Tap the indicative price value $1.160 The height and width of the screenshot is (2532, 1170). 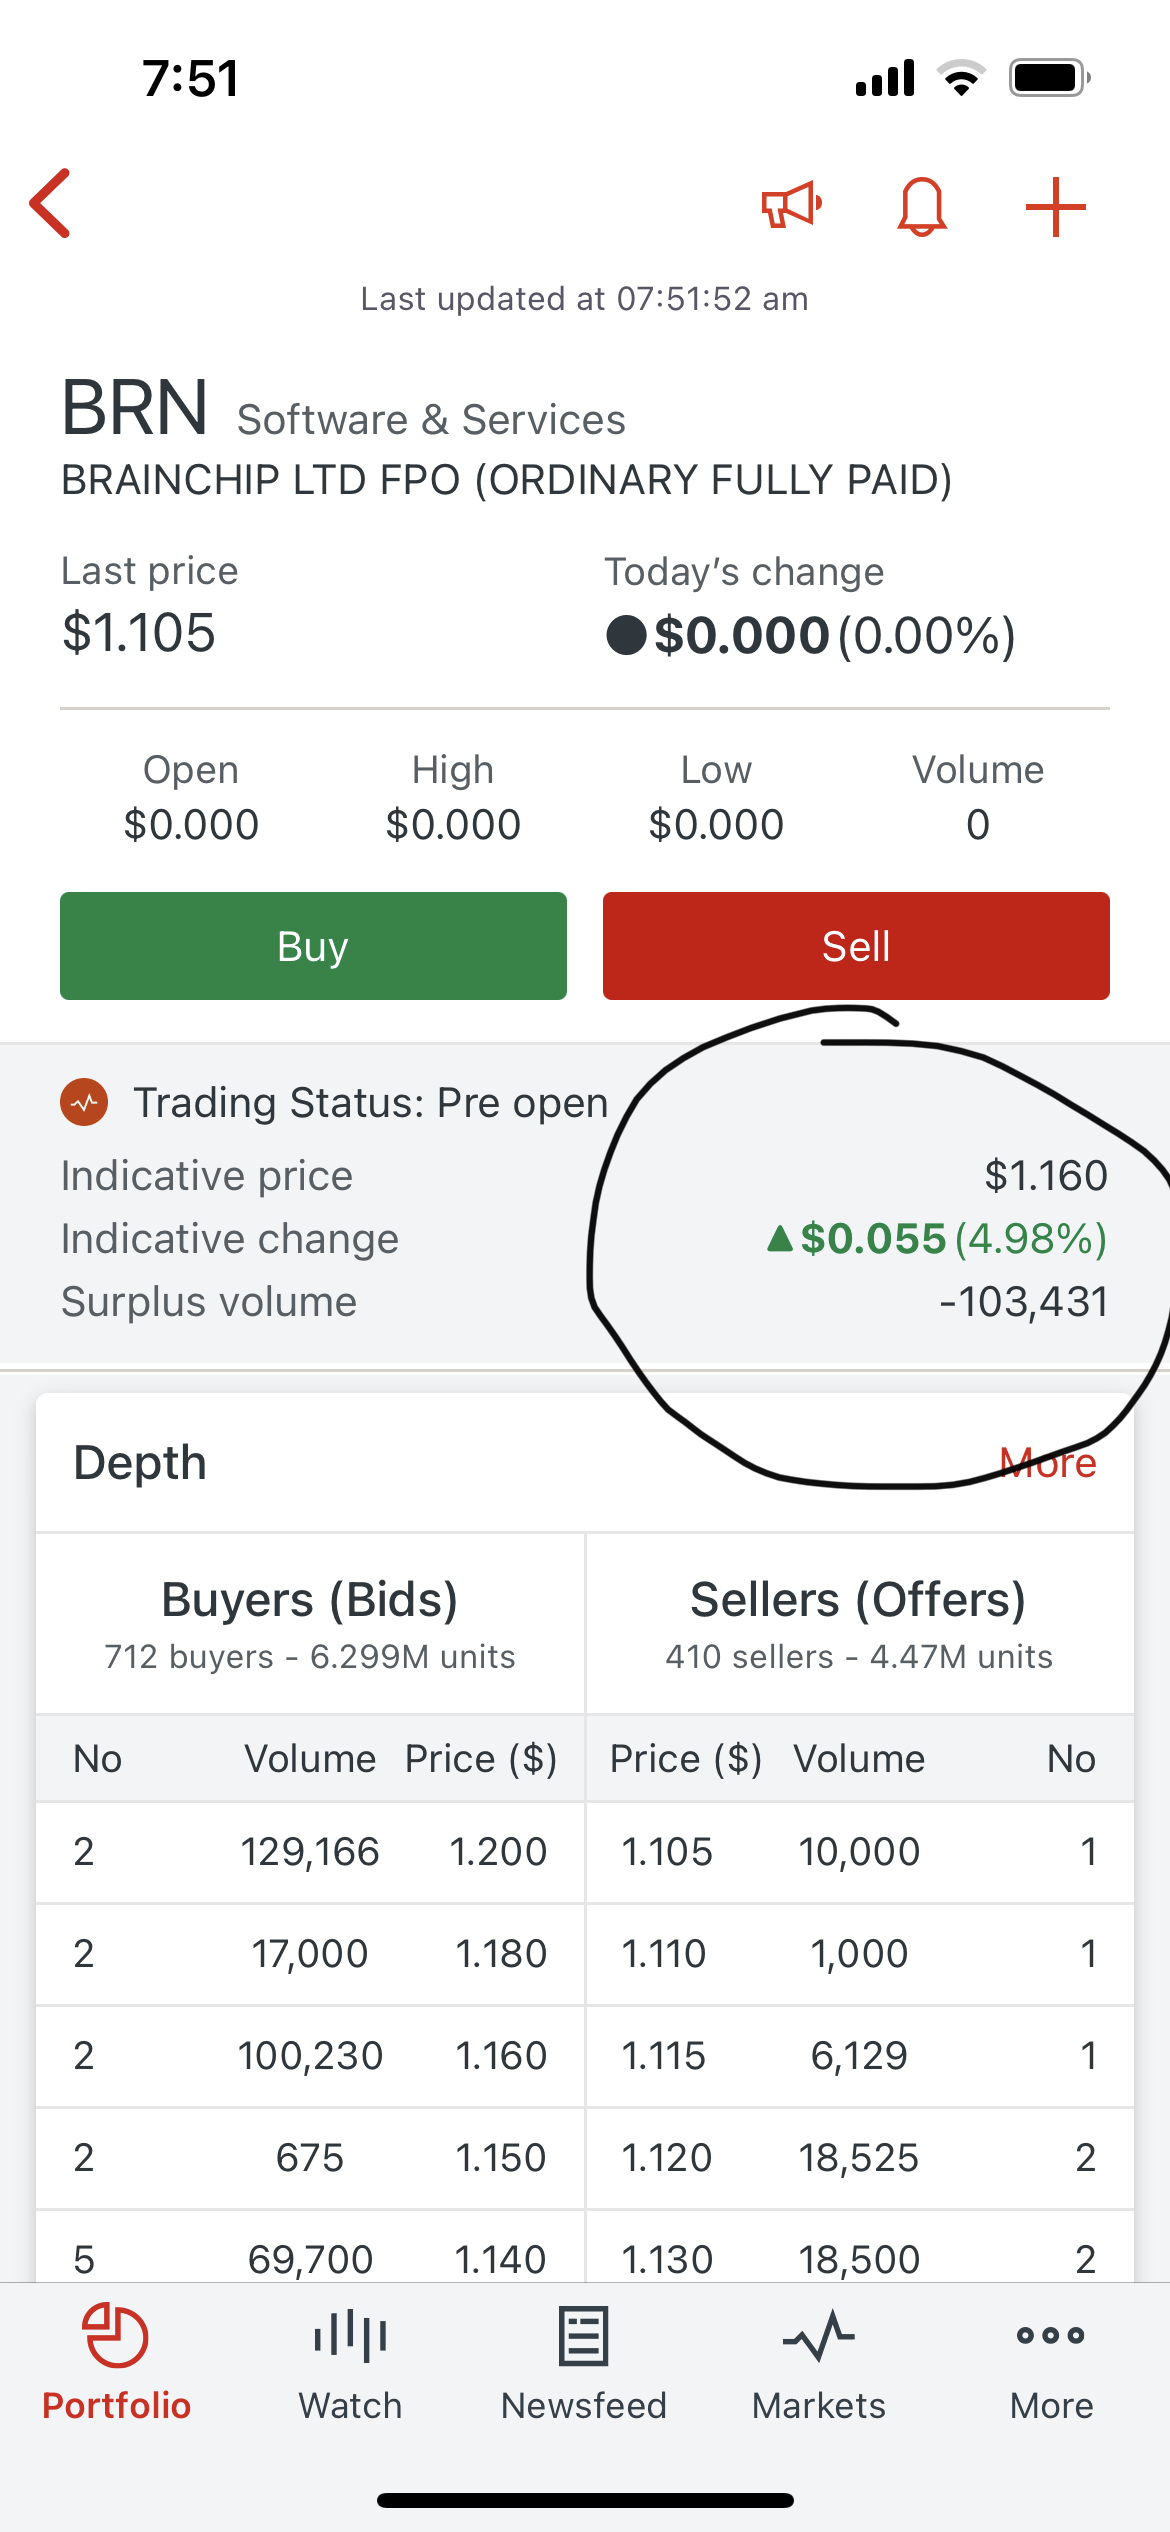click(1045, 1176)
